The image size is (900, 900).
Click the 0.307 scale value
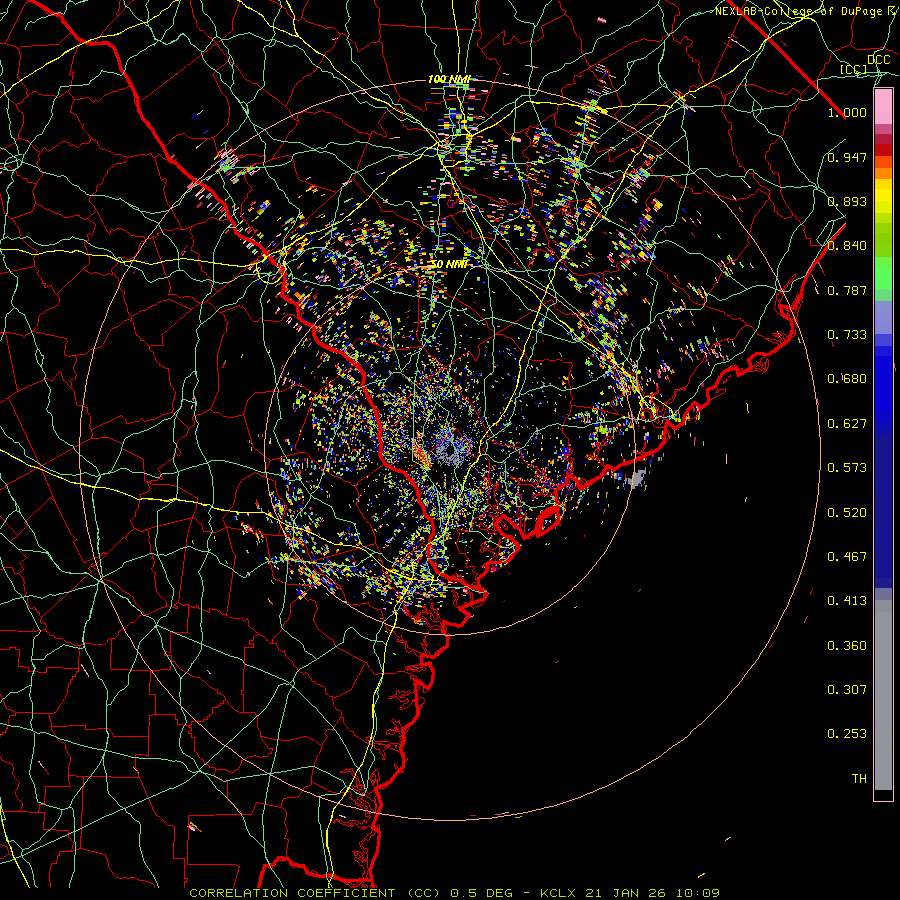(847, 690)
